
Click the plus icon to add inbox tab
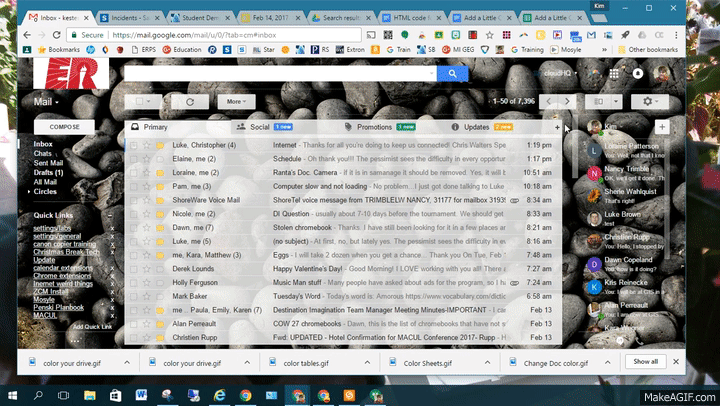point(557,127)
